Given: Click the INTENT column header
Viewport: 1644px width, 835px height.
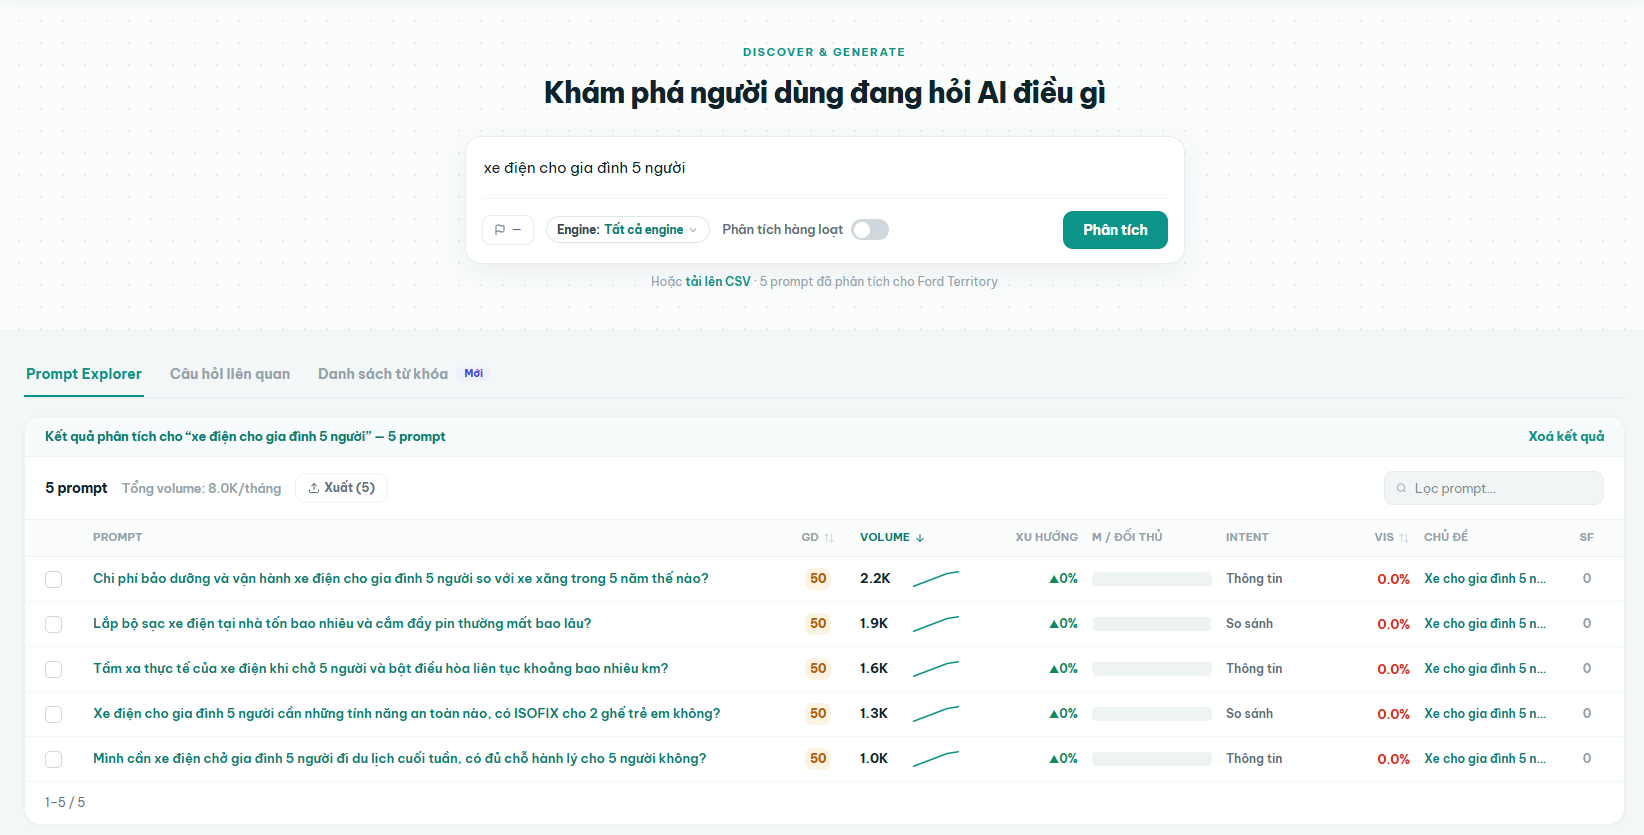Looking at the screenshot, I should [x=1247, y=537].
